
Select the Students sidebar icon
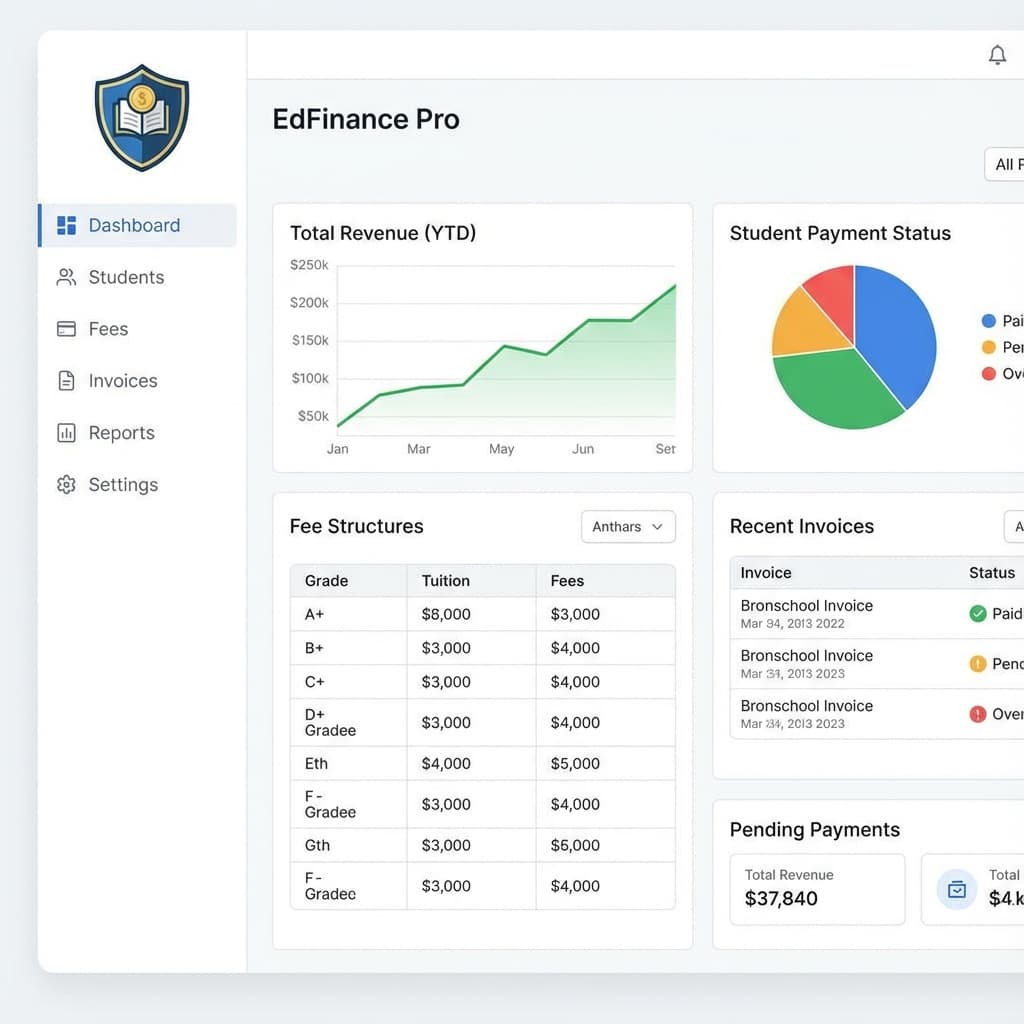click(66, 277)
